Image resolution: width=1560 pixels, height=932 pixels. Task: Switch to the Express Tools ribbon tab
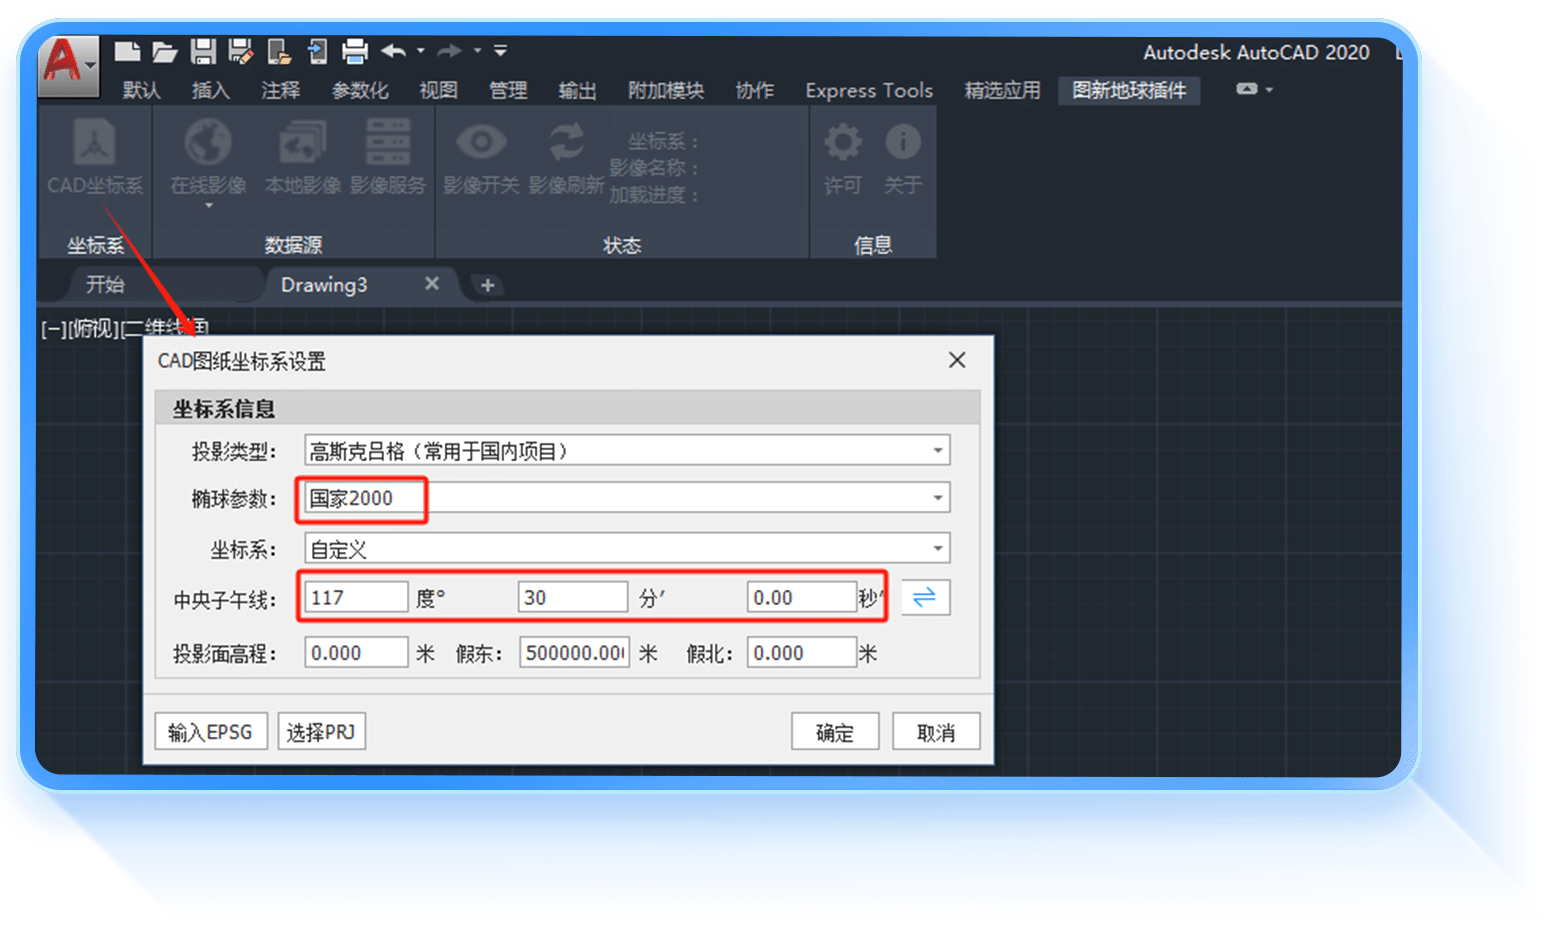868,91
